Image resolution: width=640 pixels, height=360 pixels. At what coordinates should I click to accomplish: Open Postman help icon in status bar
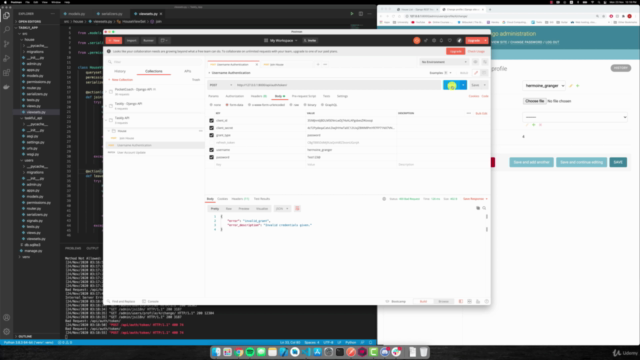(487, 301)
